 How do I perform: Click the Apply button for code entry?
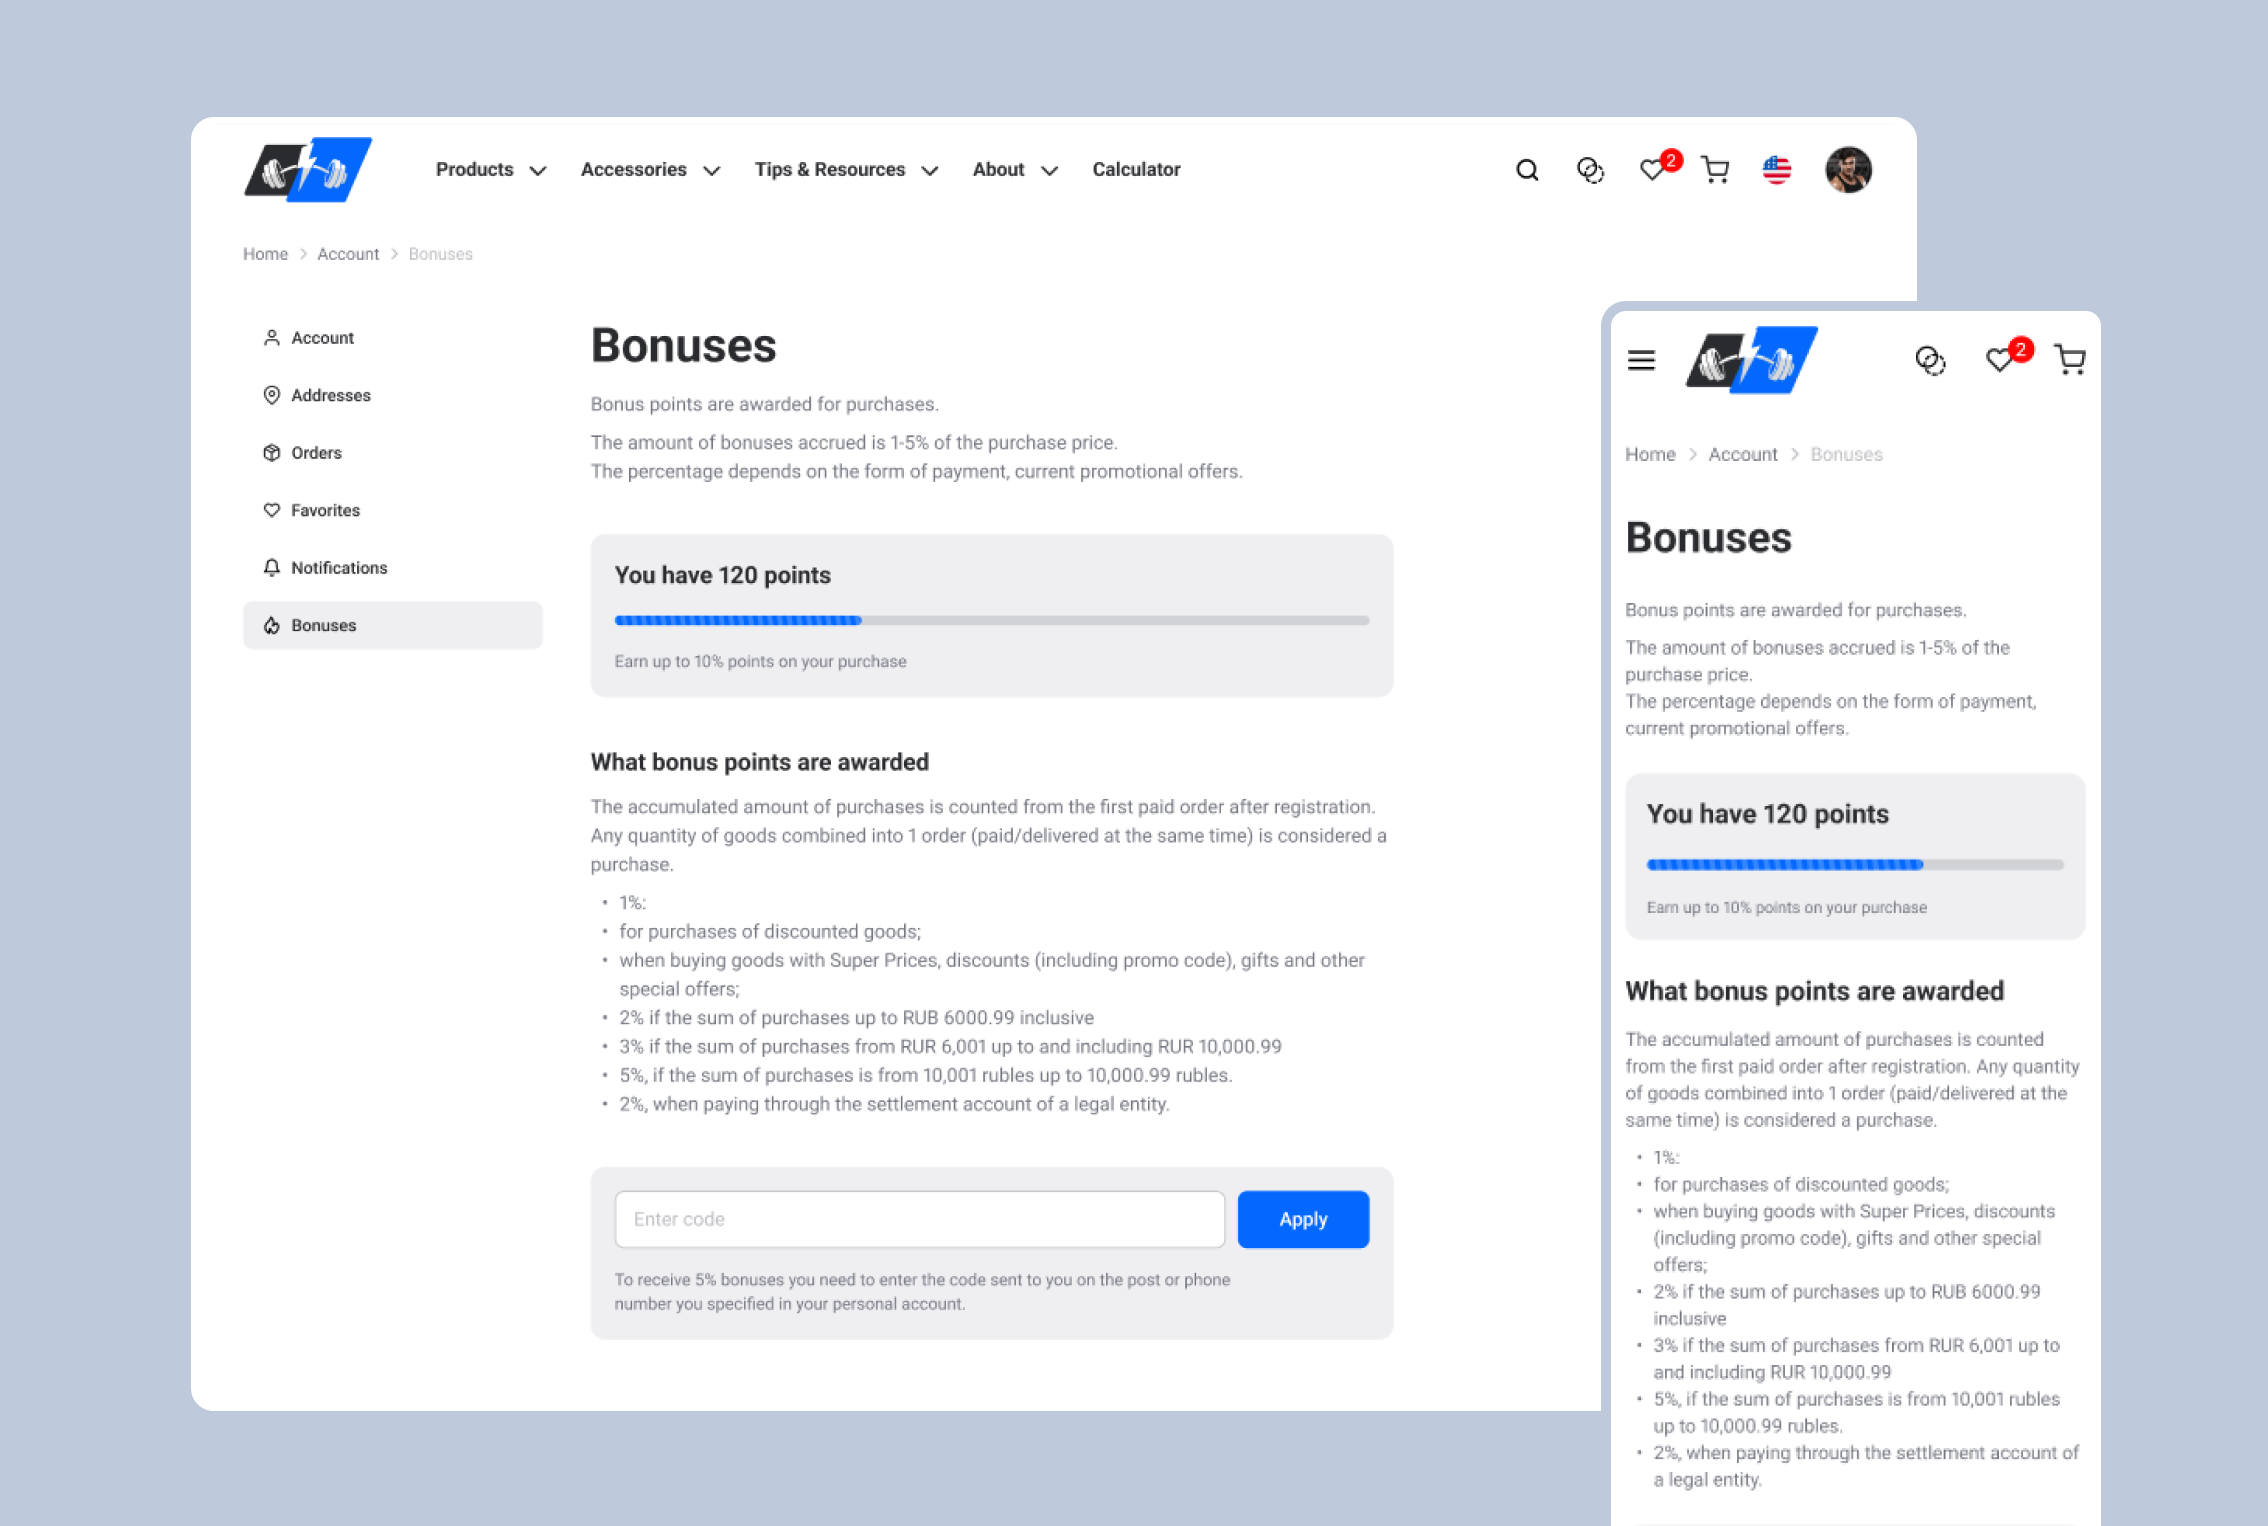1303,1218
